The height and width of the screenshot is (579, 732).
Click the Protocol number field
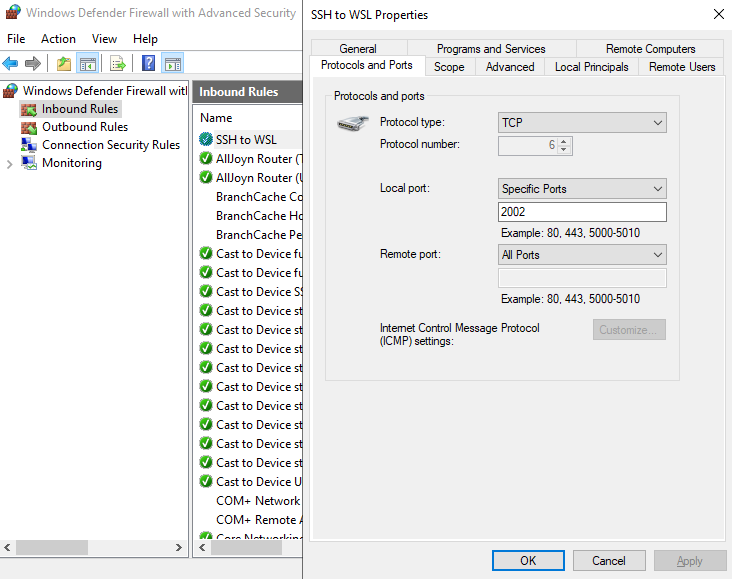[x=528, y=146]
